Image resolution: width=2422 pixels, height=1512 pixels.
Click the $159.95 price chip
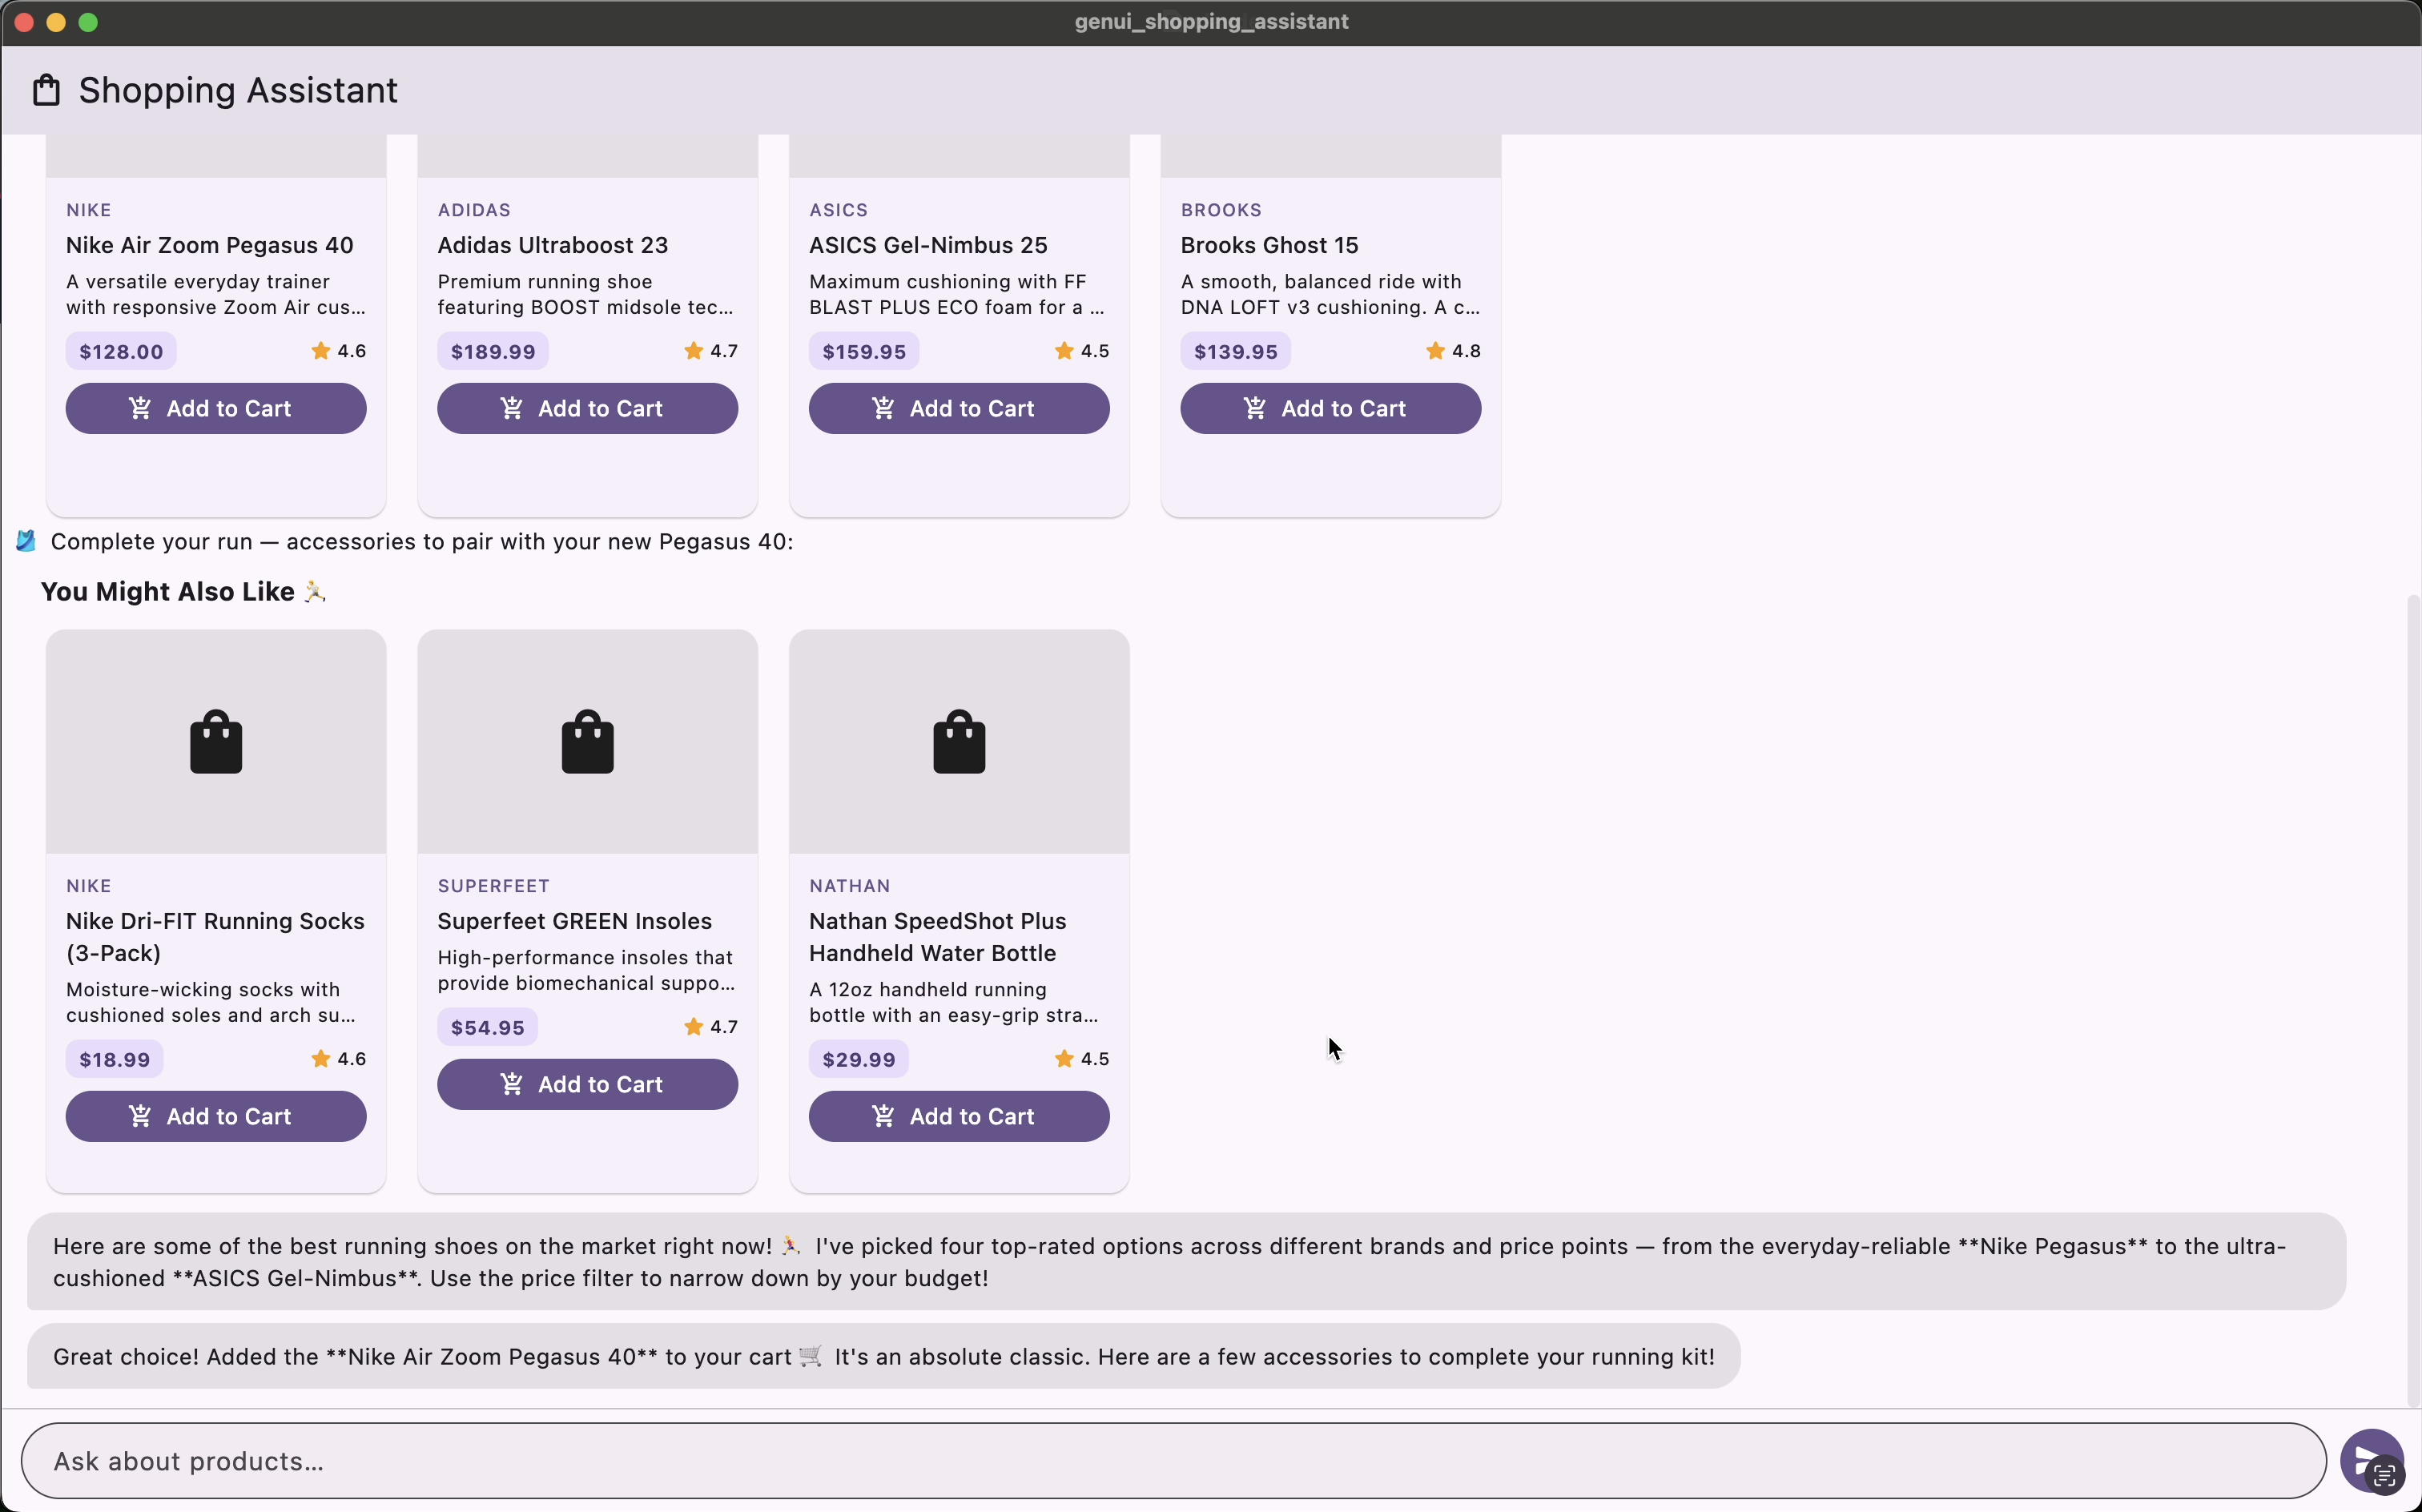coord(864,352)
